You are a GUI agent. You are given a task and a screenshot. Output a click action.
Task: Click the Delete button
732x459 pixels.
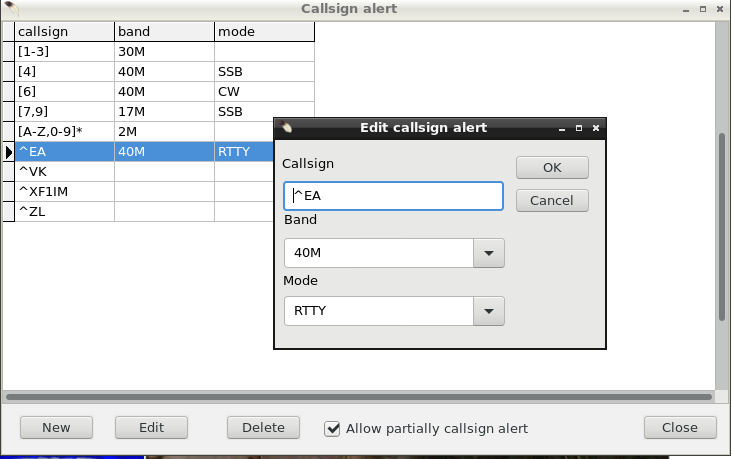coord(263,428)
